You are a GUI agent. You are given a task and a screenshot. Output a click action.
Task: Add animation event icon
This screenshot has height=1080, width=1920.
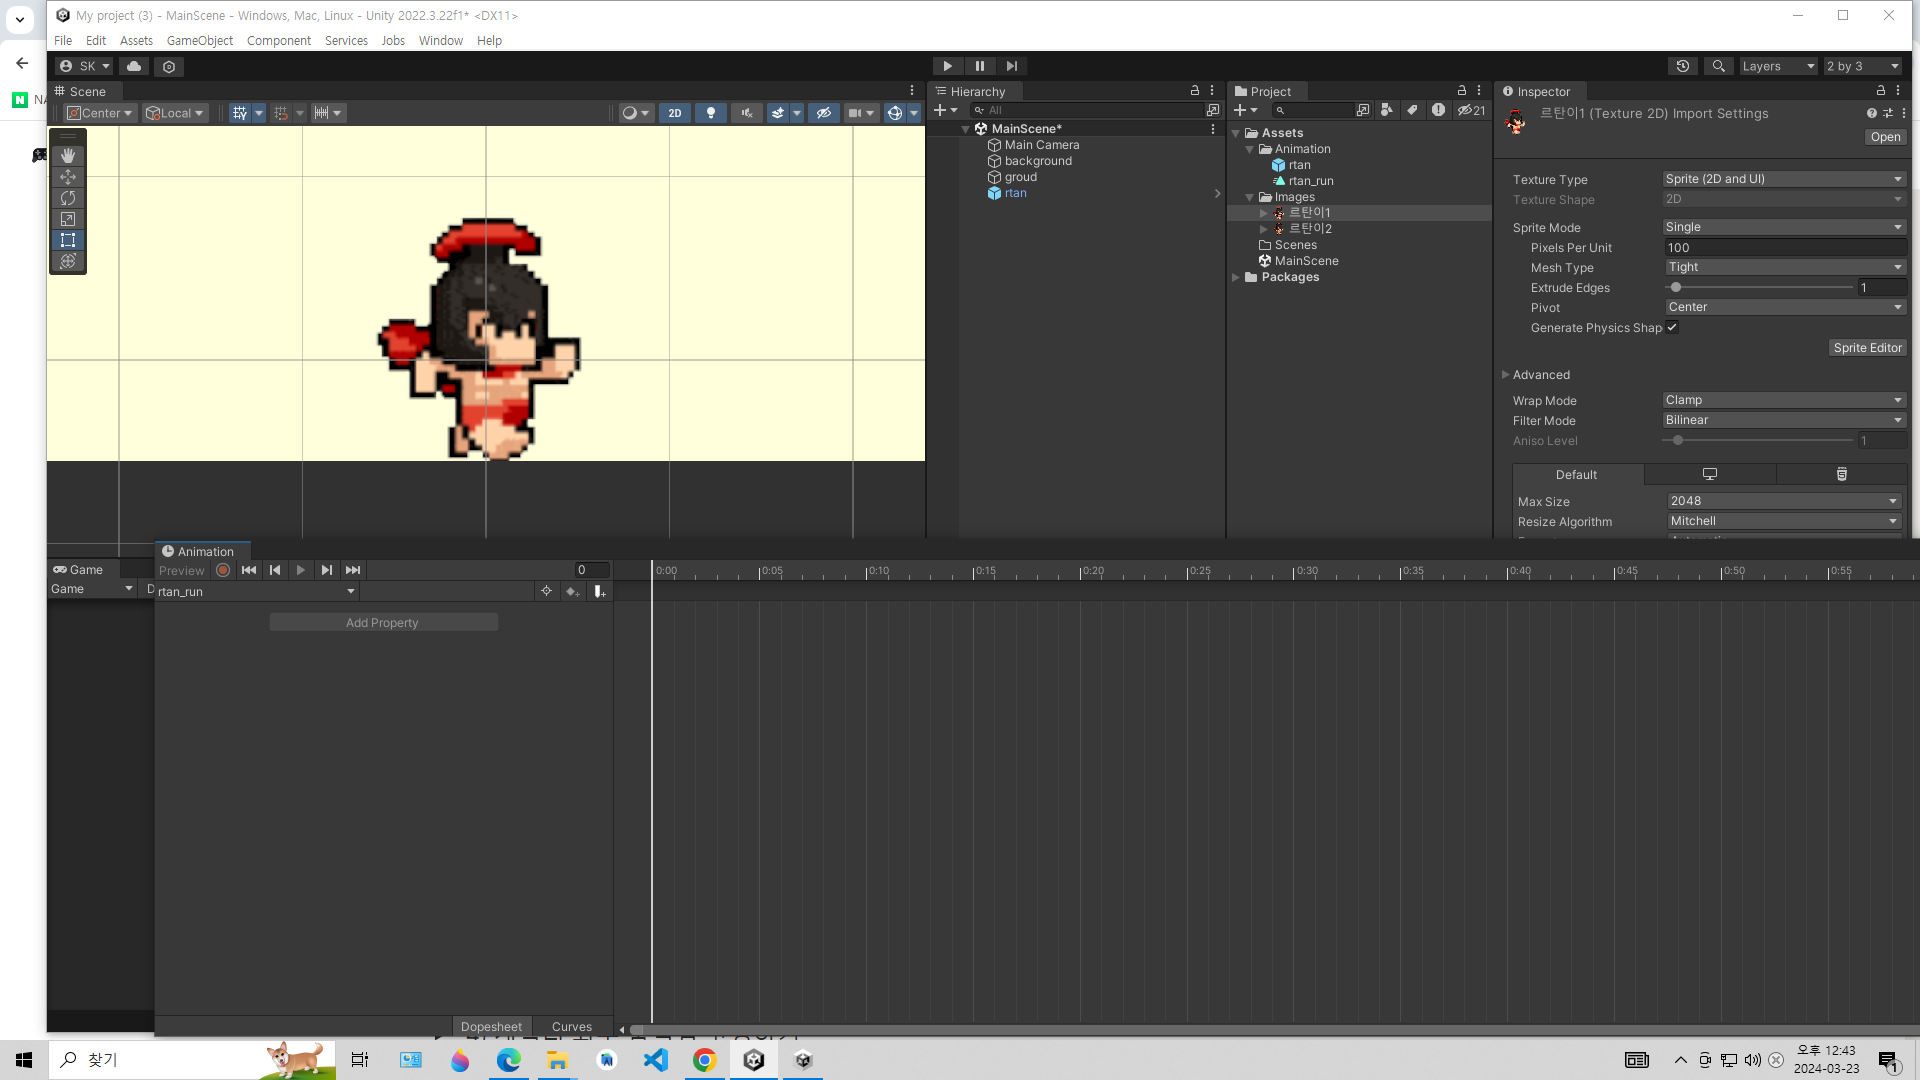point(599,592)
